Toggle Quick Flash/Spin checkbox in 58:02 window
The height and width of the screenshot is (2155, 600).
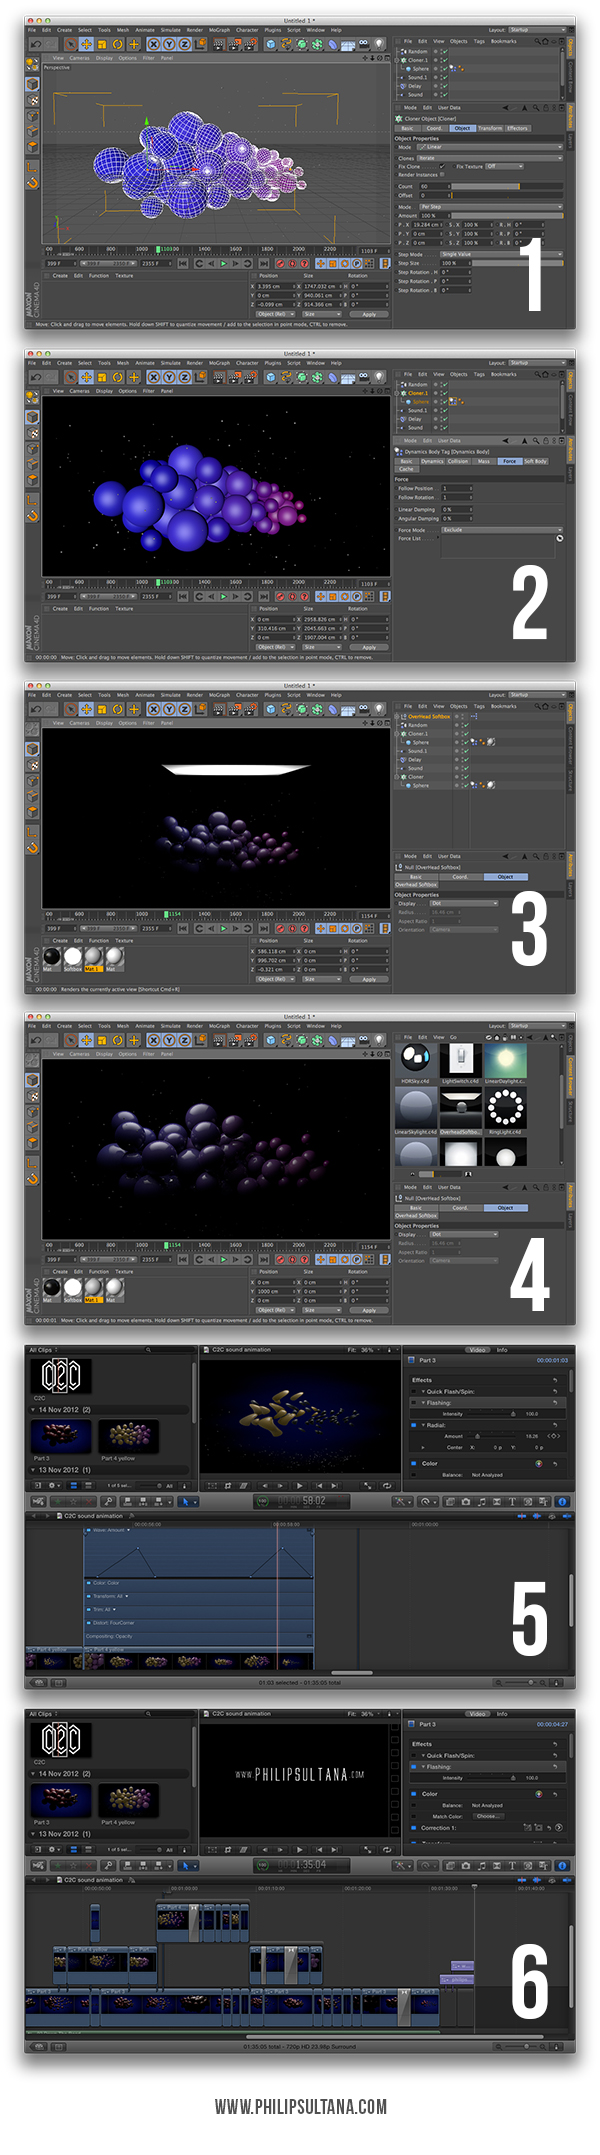pos(413,1391)
